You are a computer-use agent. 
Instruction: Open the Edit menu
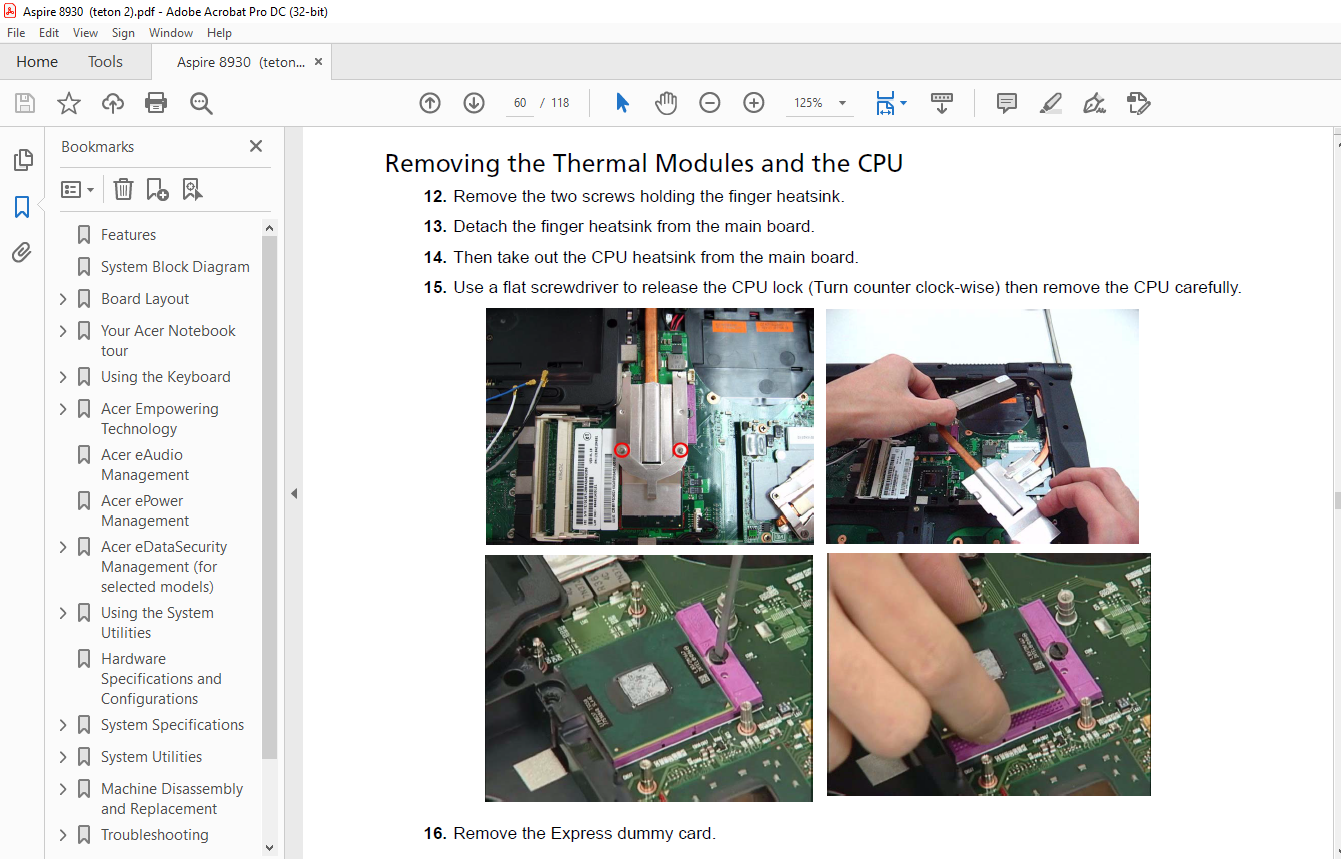tap(49, 33)
